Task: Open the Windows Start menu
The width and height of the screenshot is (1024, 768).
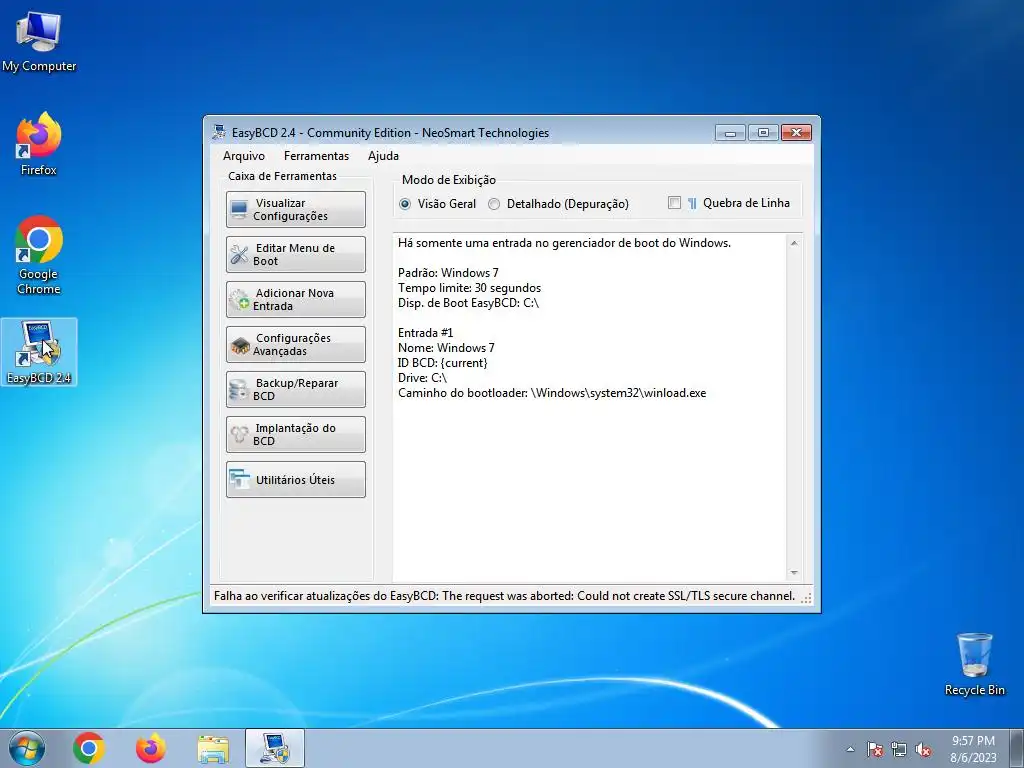Action: (27, 748)
